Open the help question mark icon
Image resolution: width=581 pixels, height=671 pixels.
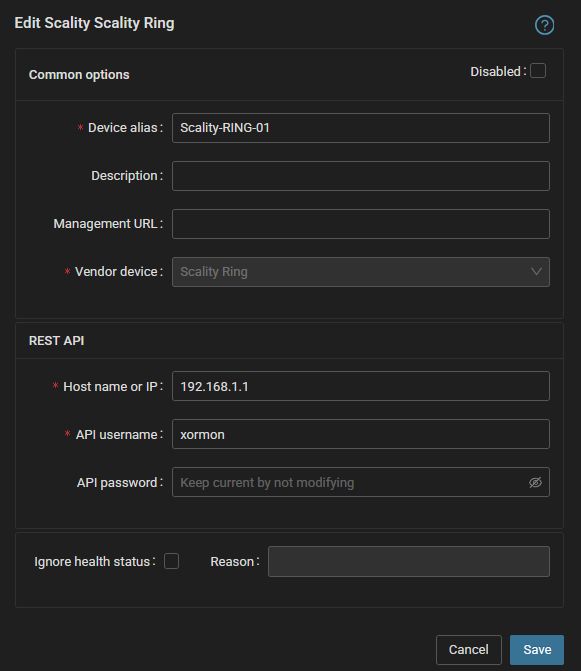click(x=544, y=25)
